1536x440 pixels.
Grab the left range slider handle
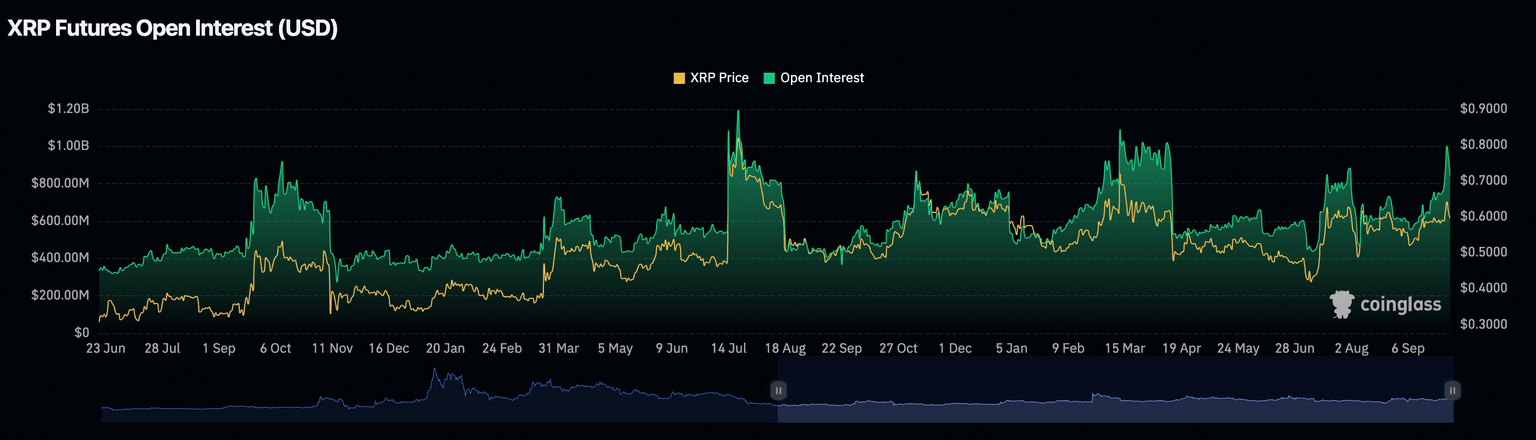click(x=778, y=390)
